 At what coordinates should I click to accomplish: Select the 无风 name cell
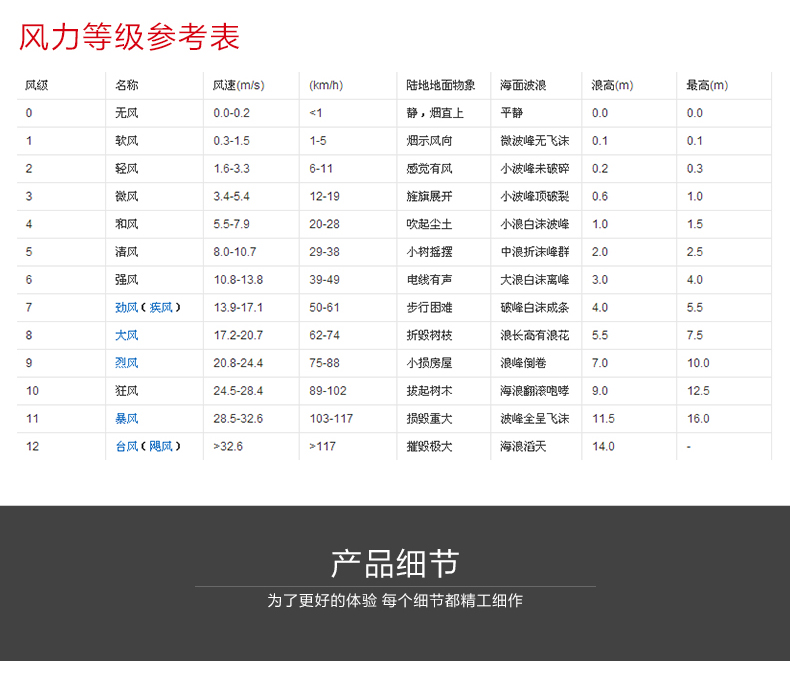click(x=126, y=113)
